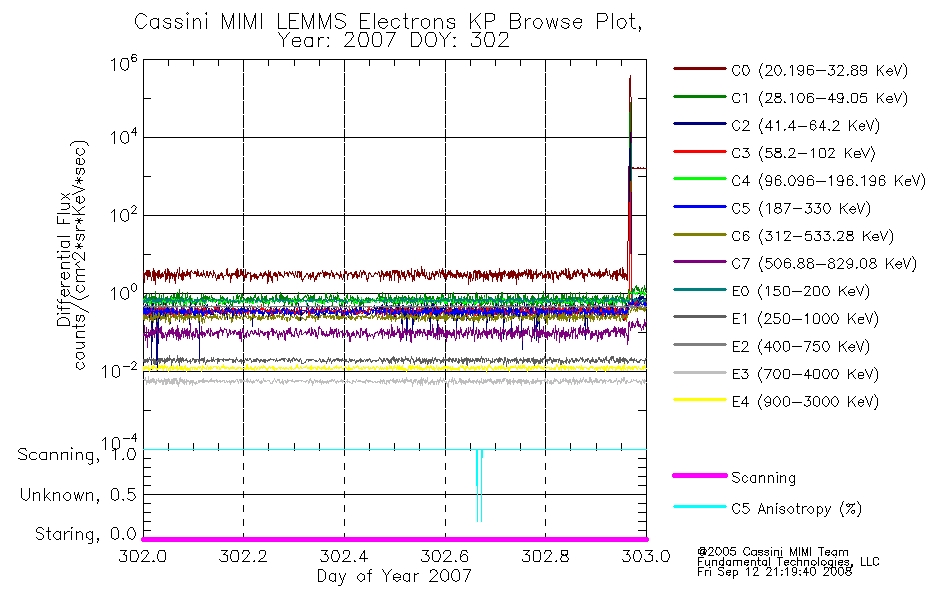Click the C7 purple legend line

click(x=699, y=262)
